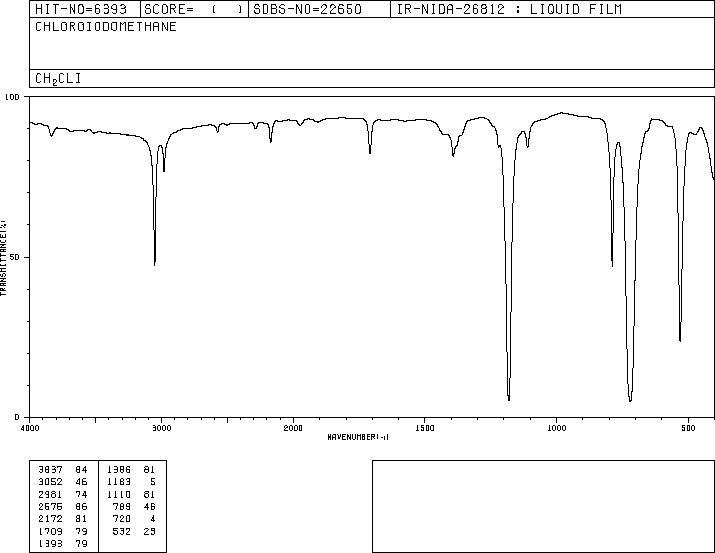Select peak value 3837 in table

coord(51,470)
